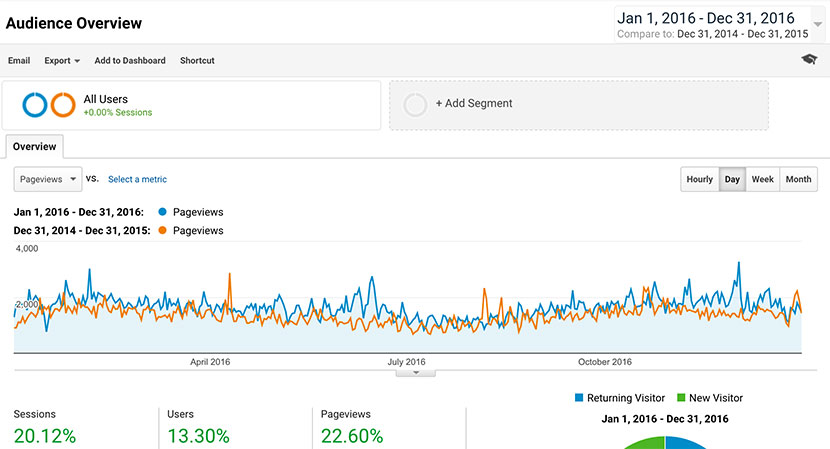The height and width of the screenshot is (449, 830).
Task: Expand the chart annotations drawer handle
Action: point(416,373)
